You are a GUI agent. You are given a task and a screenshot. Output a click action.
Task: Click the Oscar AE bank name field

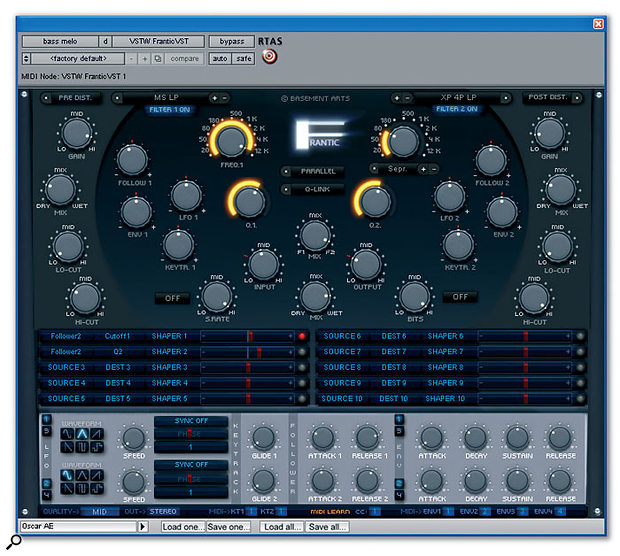point(78,527)
